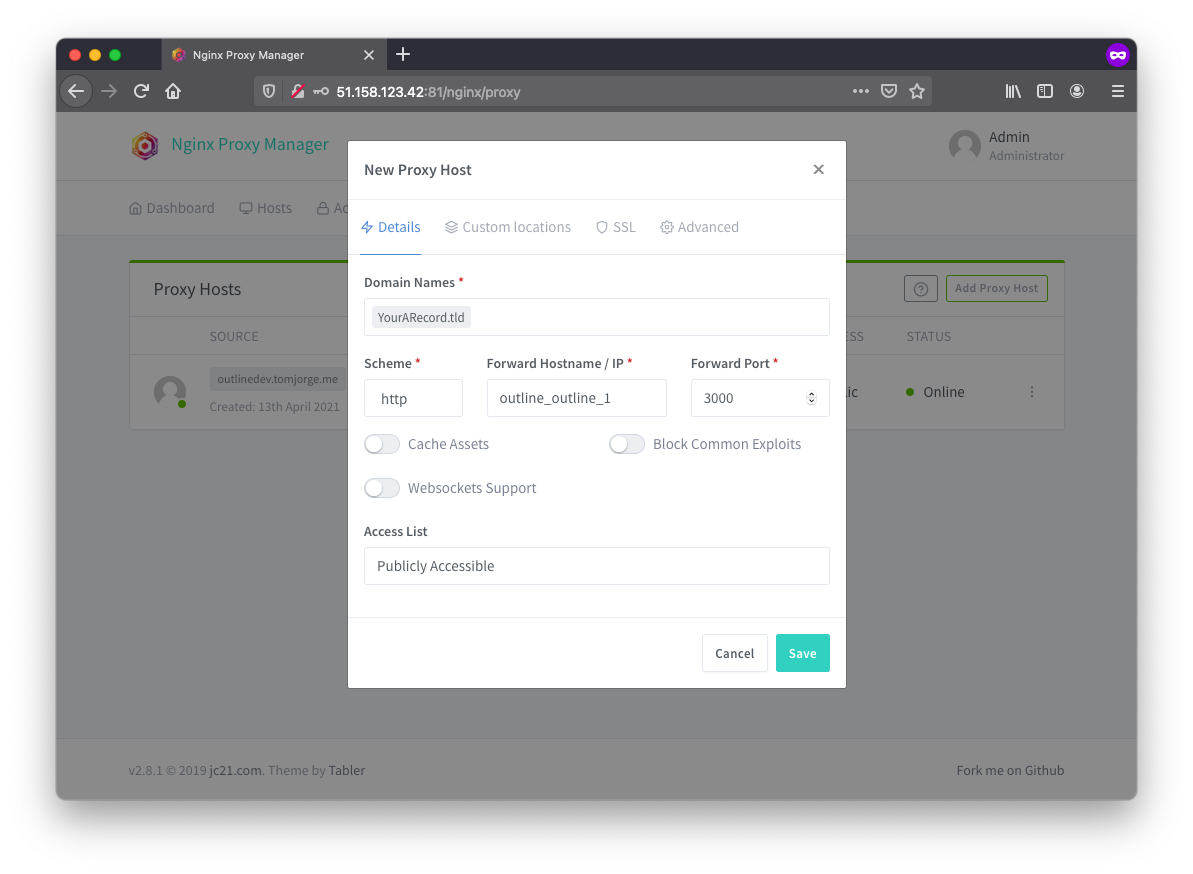1193x874 pixels.
Task: Open the Access List dropdown
Action: pos(596,566)
